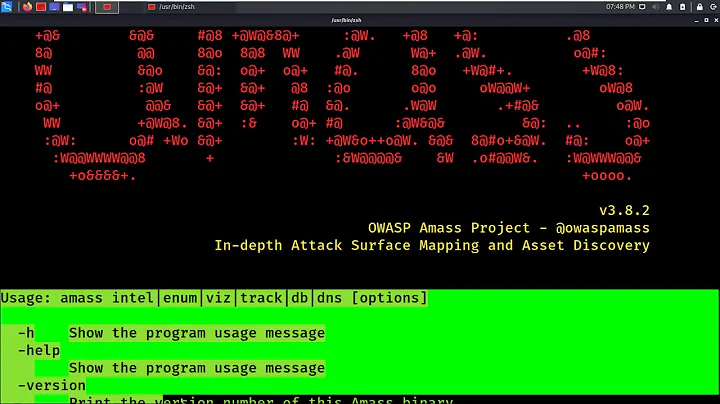Open the display settings tray icon
Screen dimensions: 720x404
pos(642,7)
